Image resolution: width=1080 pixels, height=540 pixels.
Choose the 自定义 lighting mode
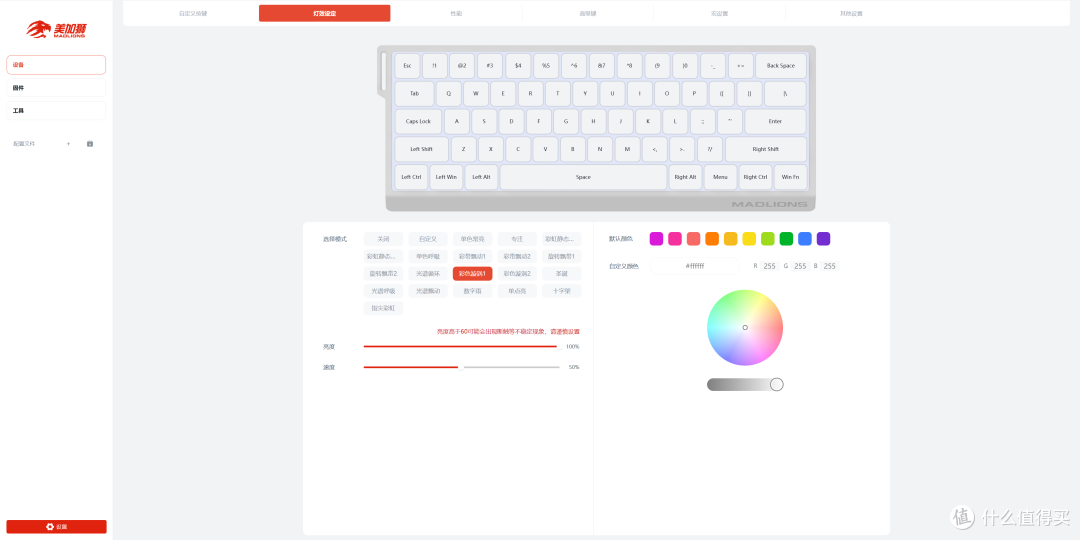pyautogui.click(x=428, y=239)
